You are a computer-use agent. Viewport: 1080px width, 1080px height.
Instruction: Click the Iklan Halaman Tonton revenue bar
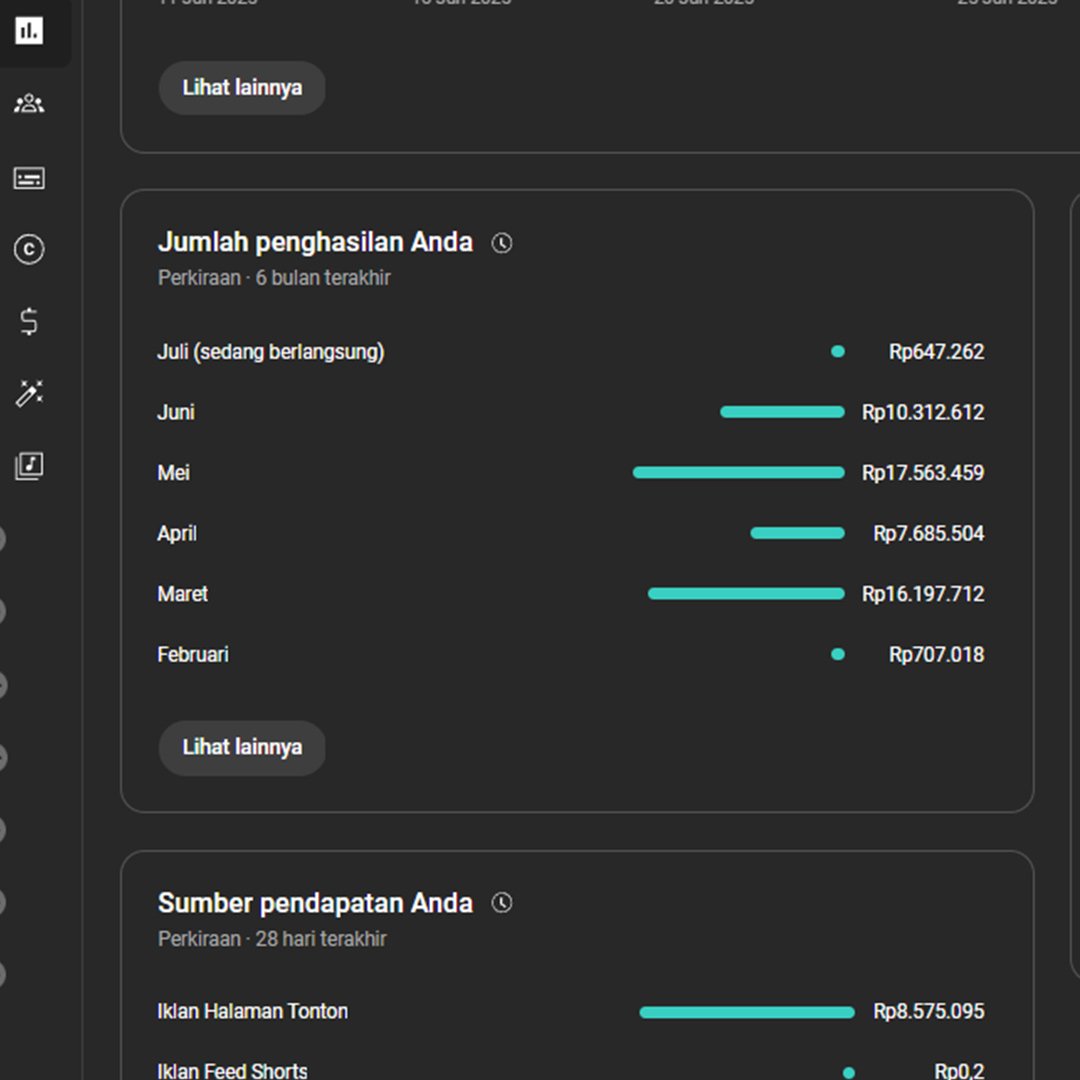tap(746, 1011)
